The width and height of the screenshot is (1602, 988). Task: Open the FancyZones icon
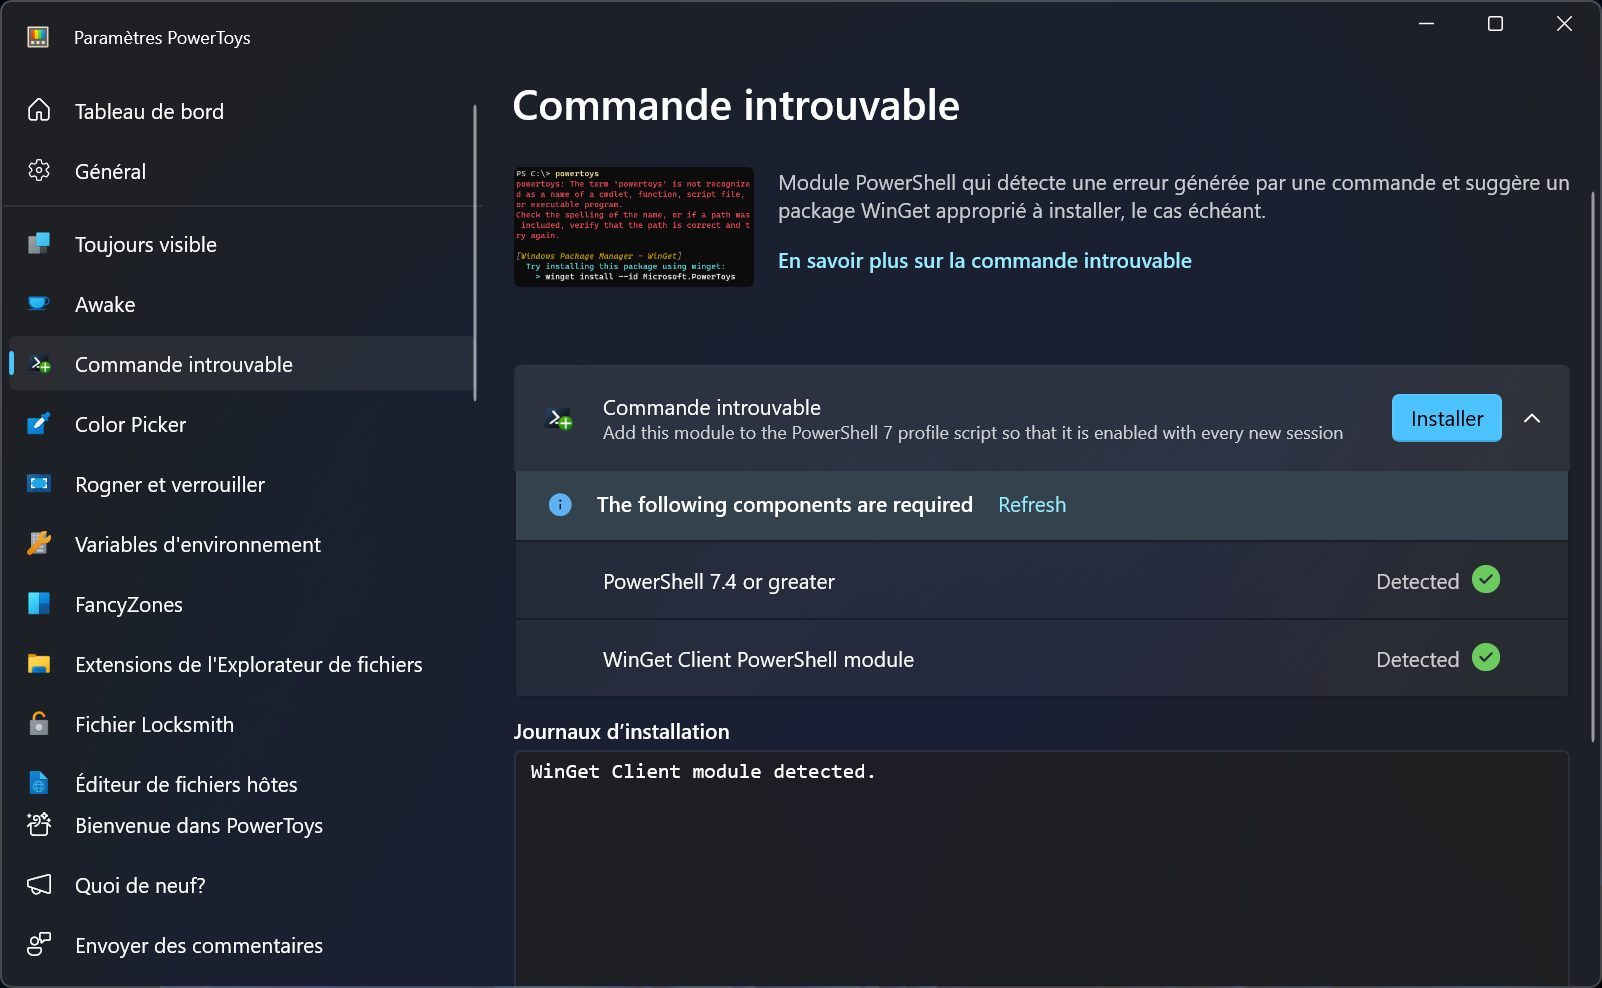coord(39,604)
